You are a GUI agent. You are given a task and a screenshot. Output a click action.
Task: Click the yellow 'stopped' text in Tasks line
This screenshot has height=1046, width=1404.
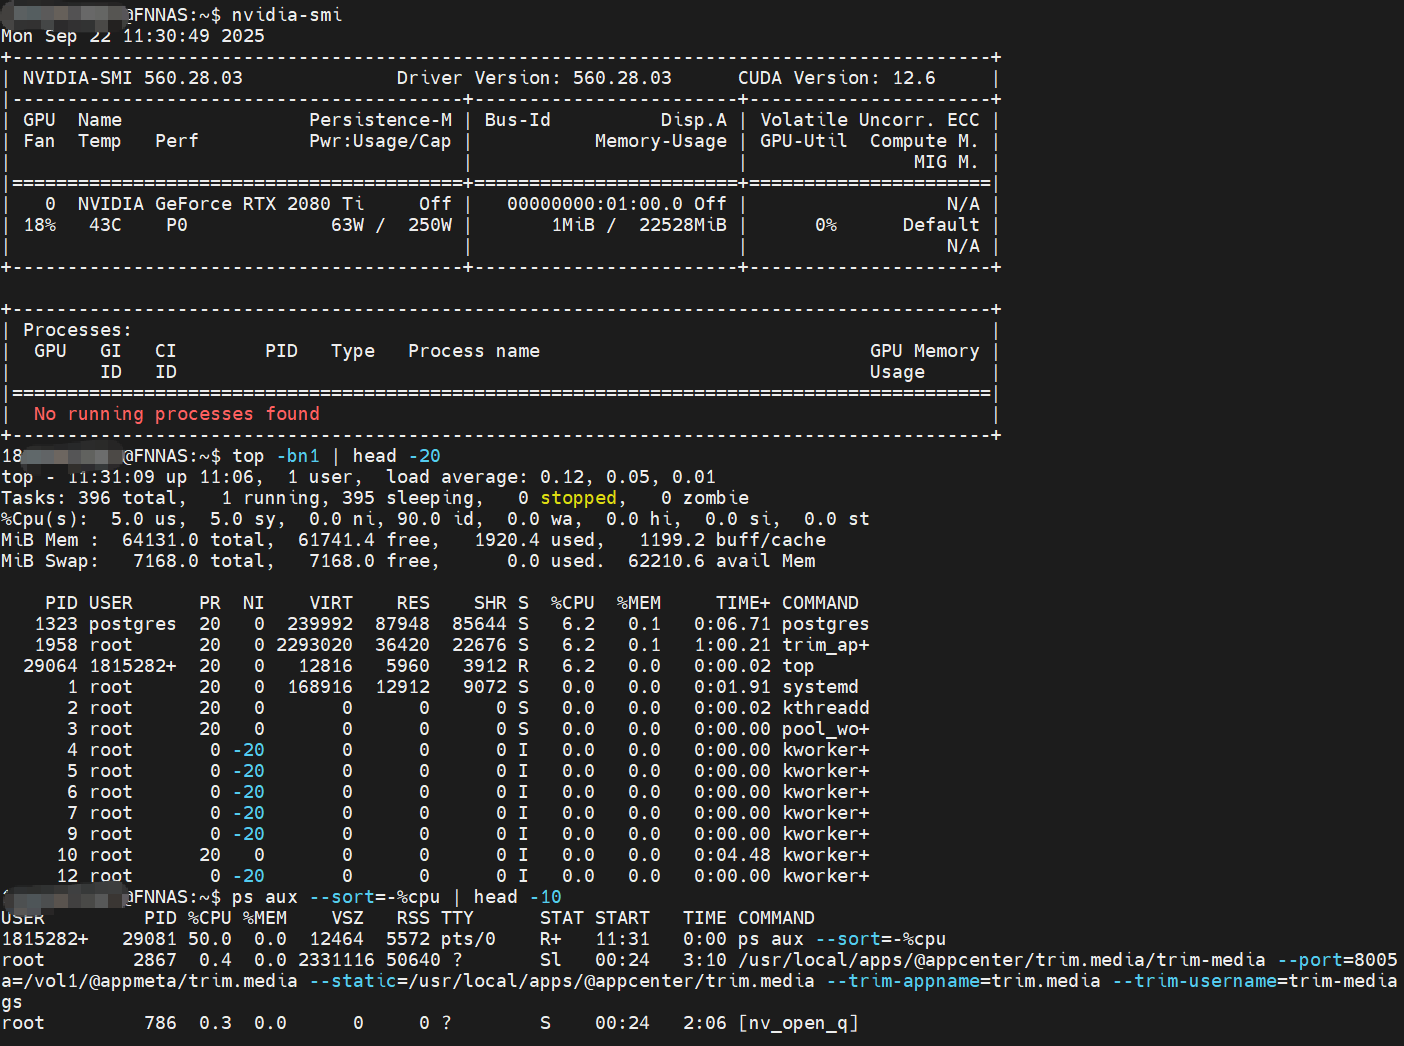tap(578, 498)
